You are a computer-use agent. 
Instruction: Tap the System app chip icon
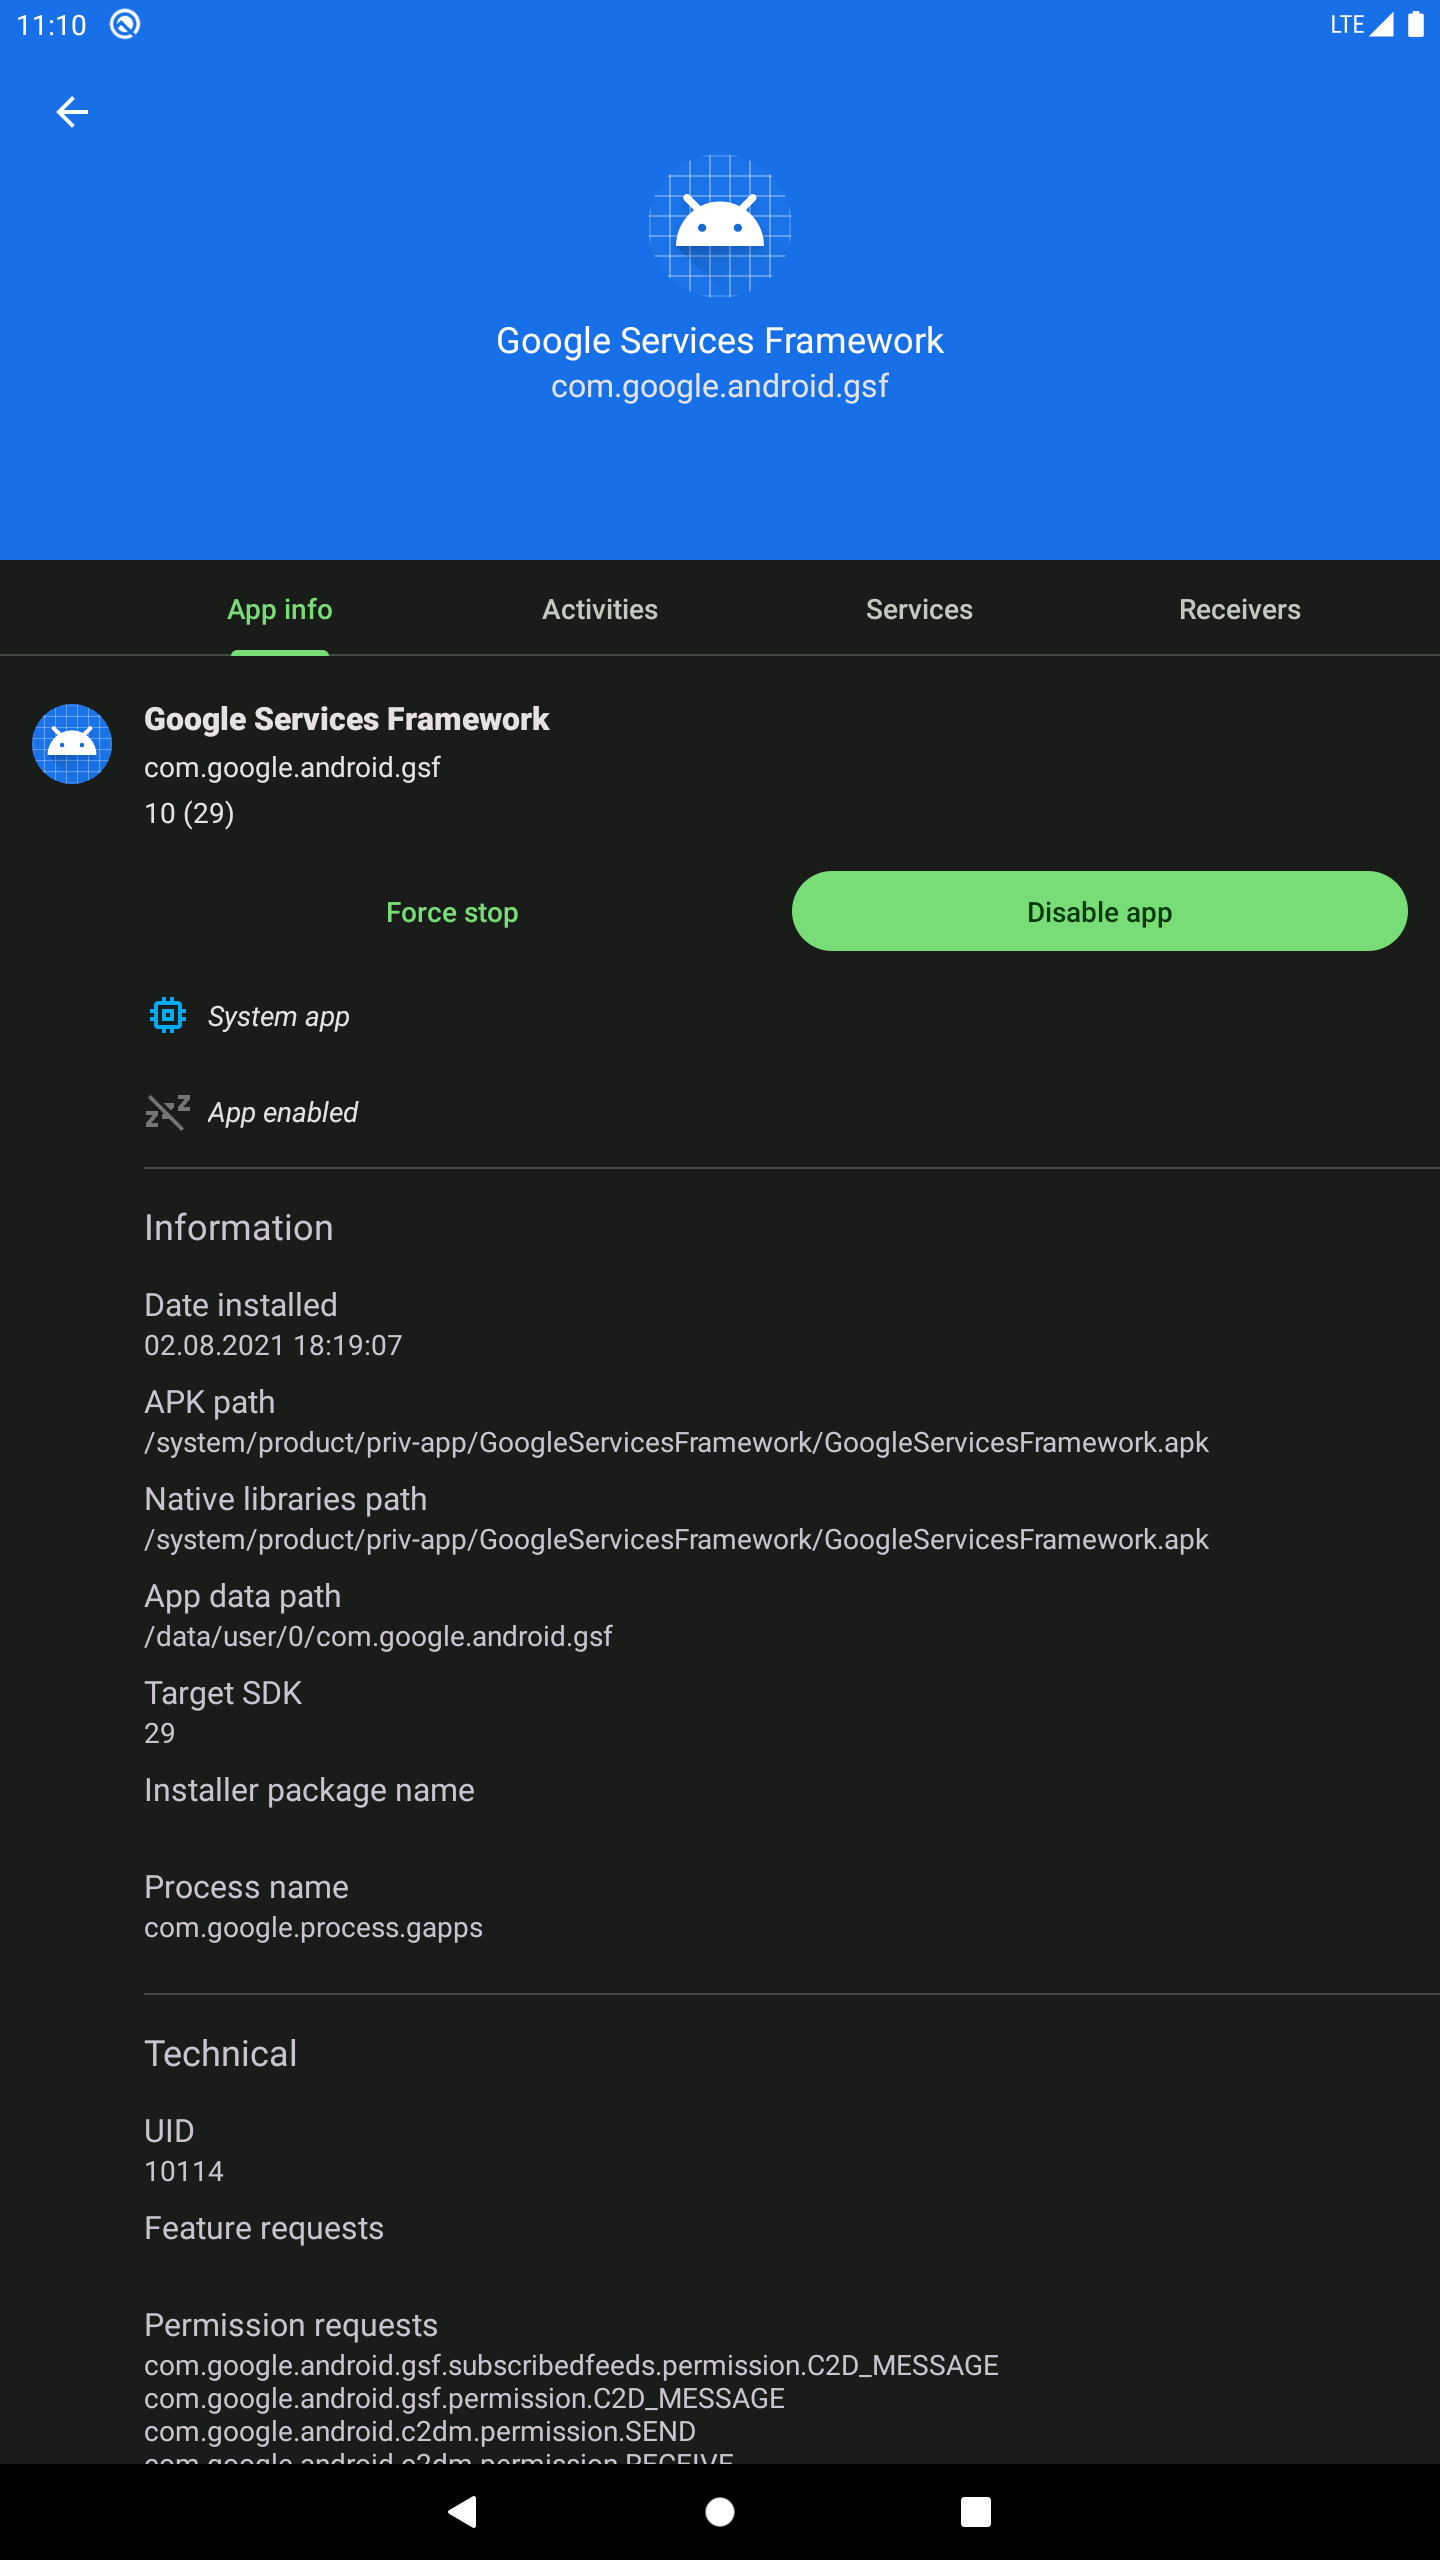click(x=168, y=1016)
